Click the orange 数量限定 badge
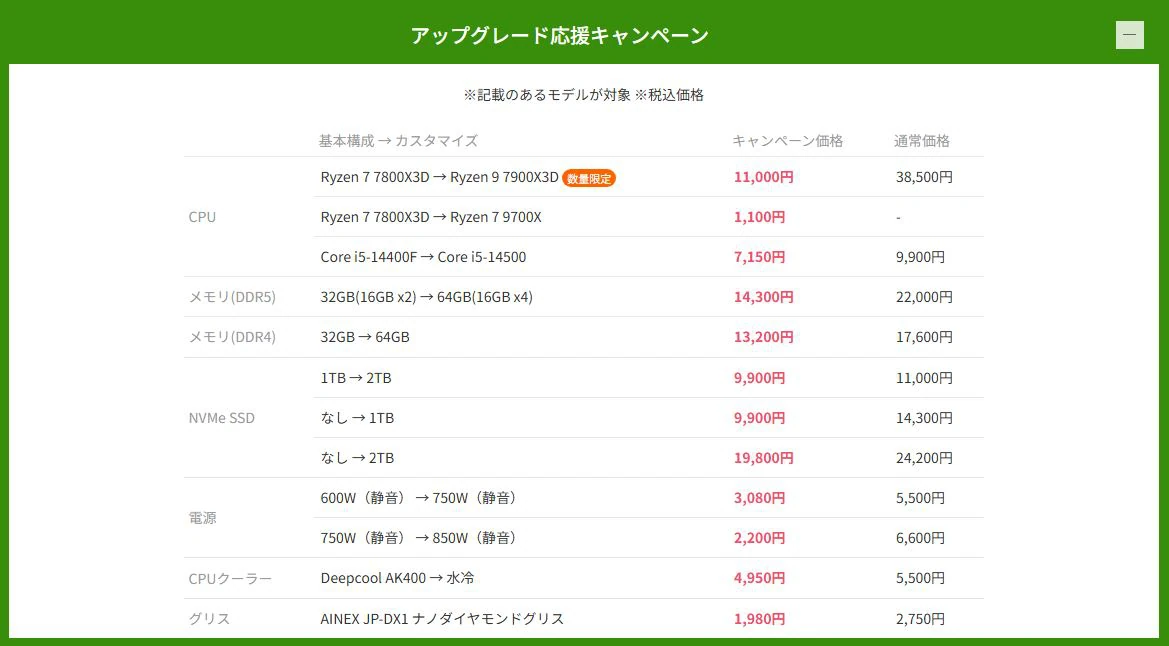 point(588,178)
